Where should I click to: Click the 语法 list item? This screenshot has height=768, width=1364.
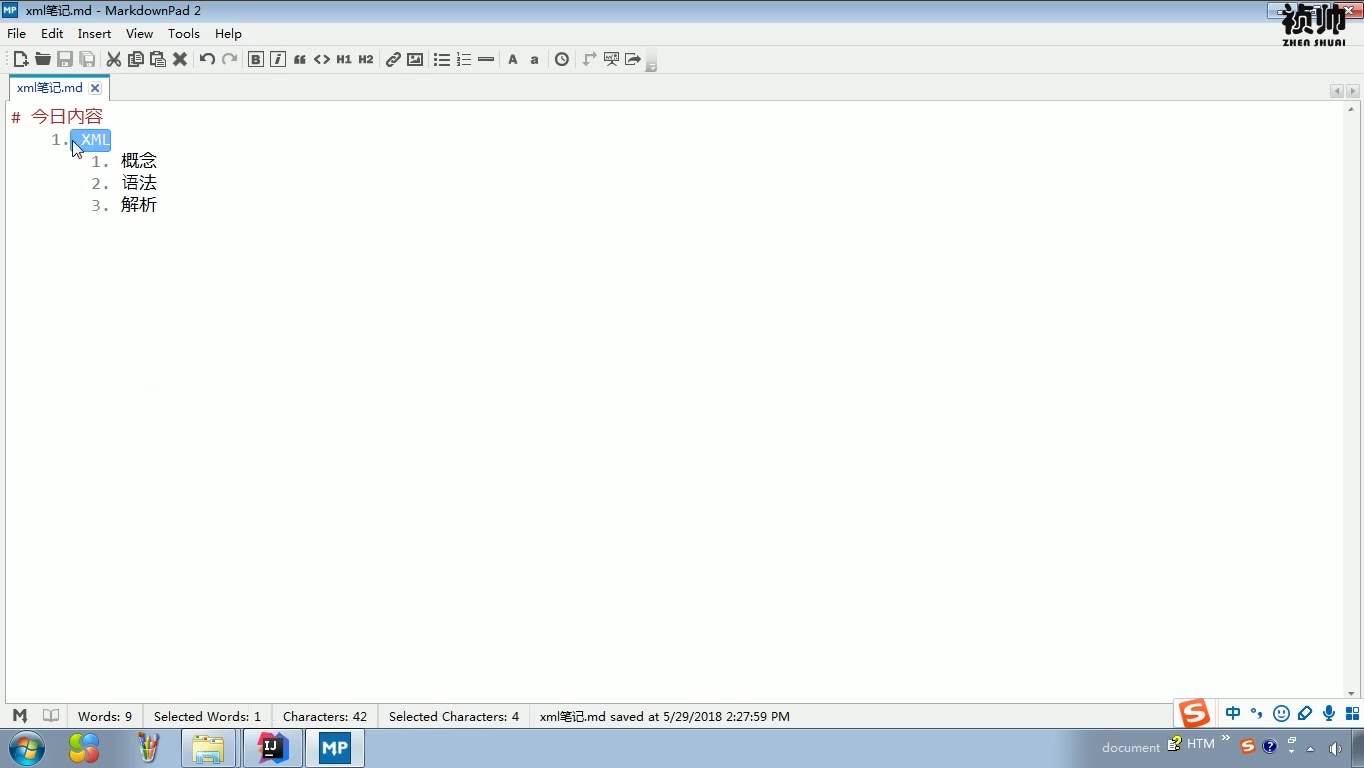point(139,183)
